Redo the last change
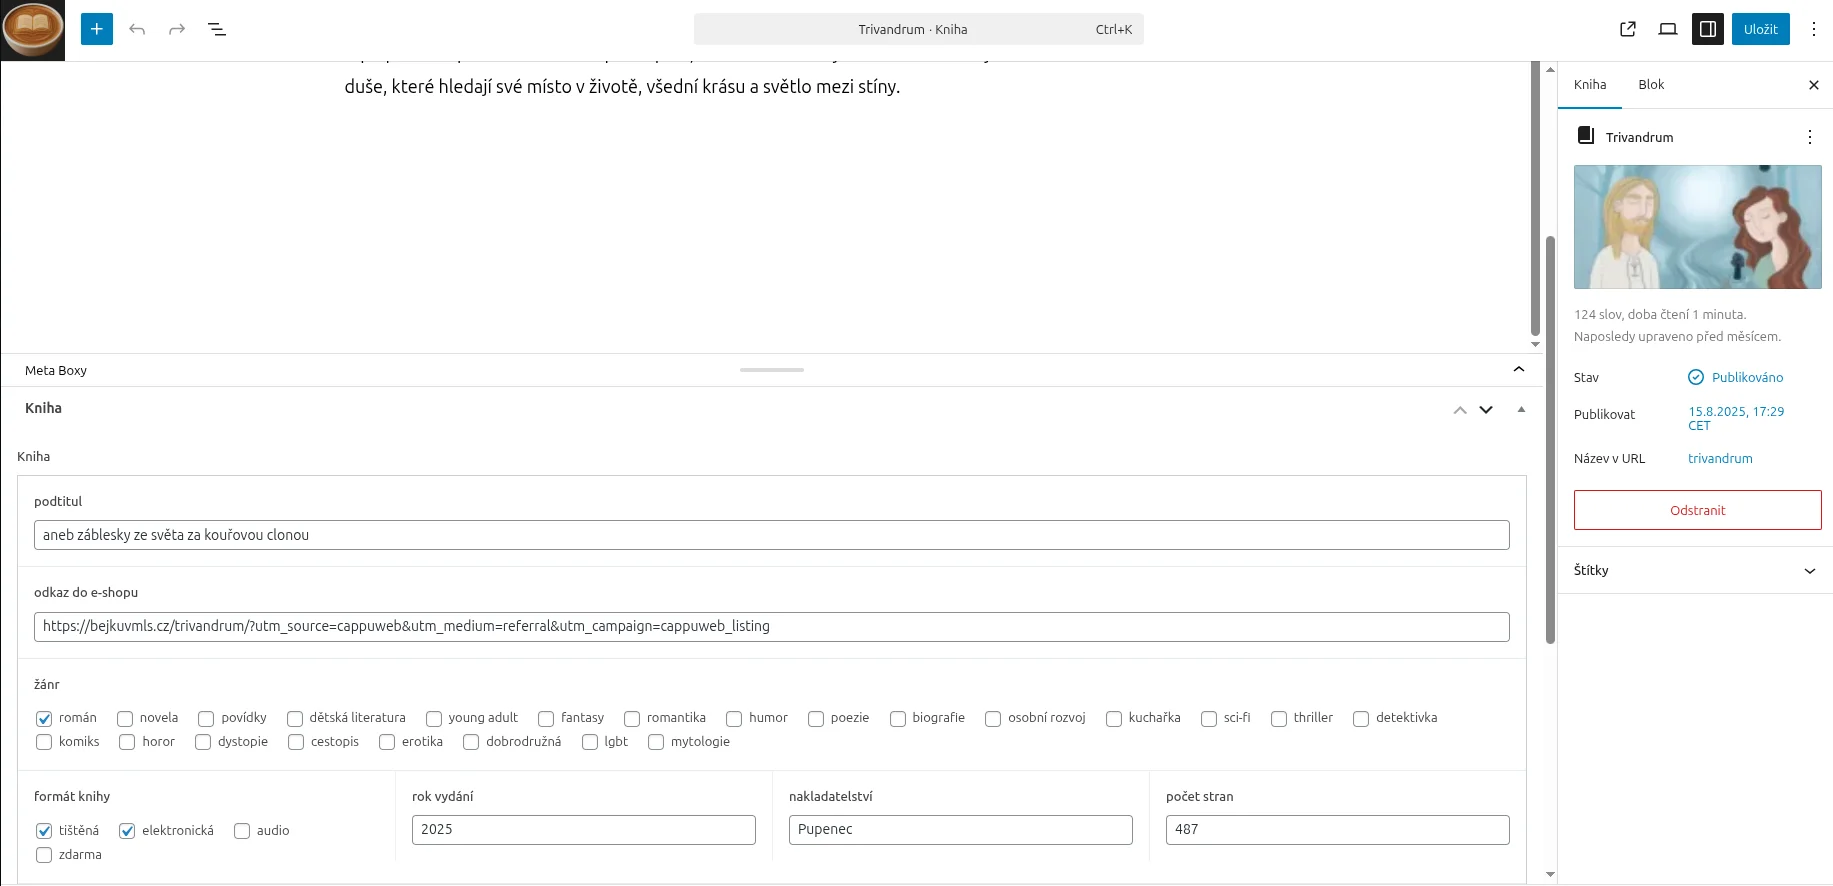This screenshot has height=886, width=1833. (x=177, y=29)
